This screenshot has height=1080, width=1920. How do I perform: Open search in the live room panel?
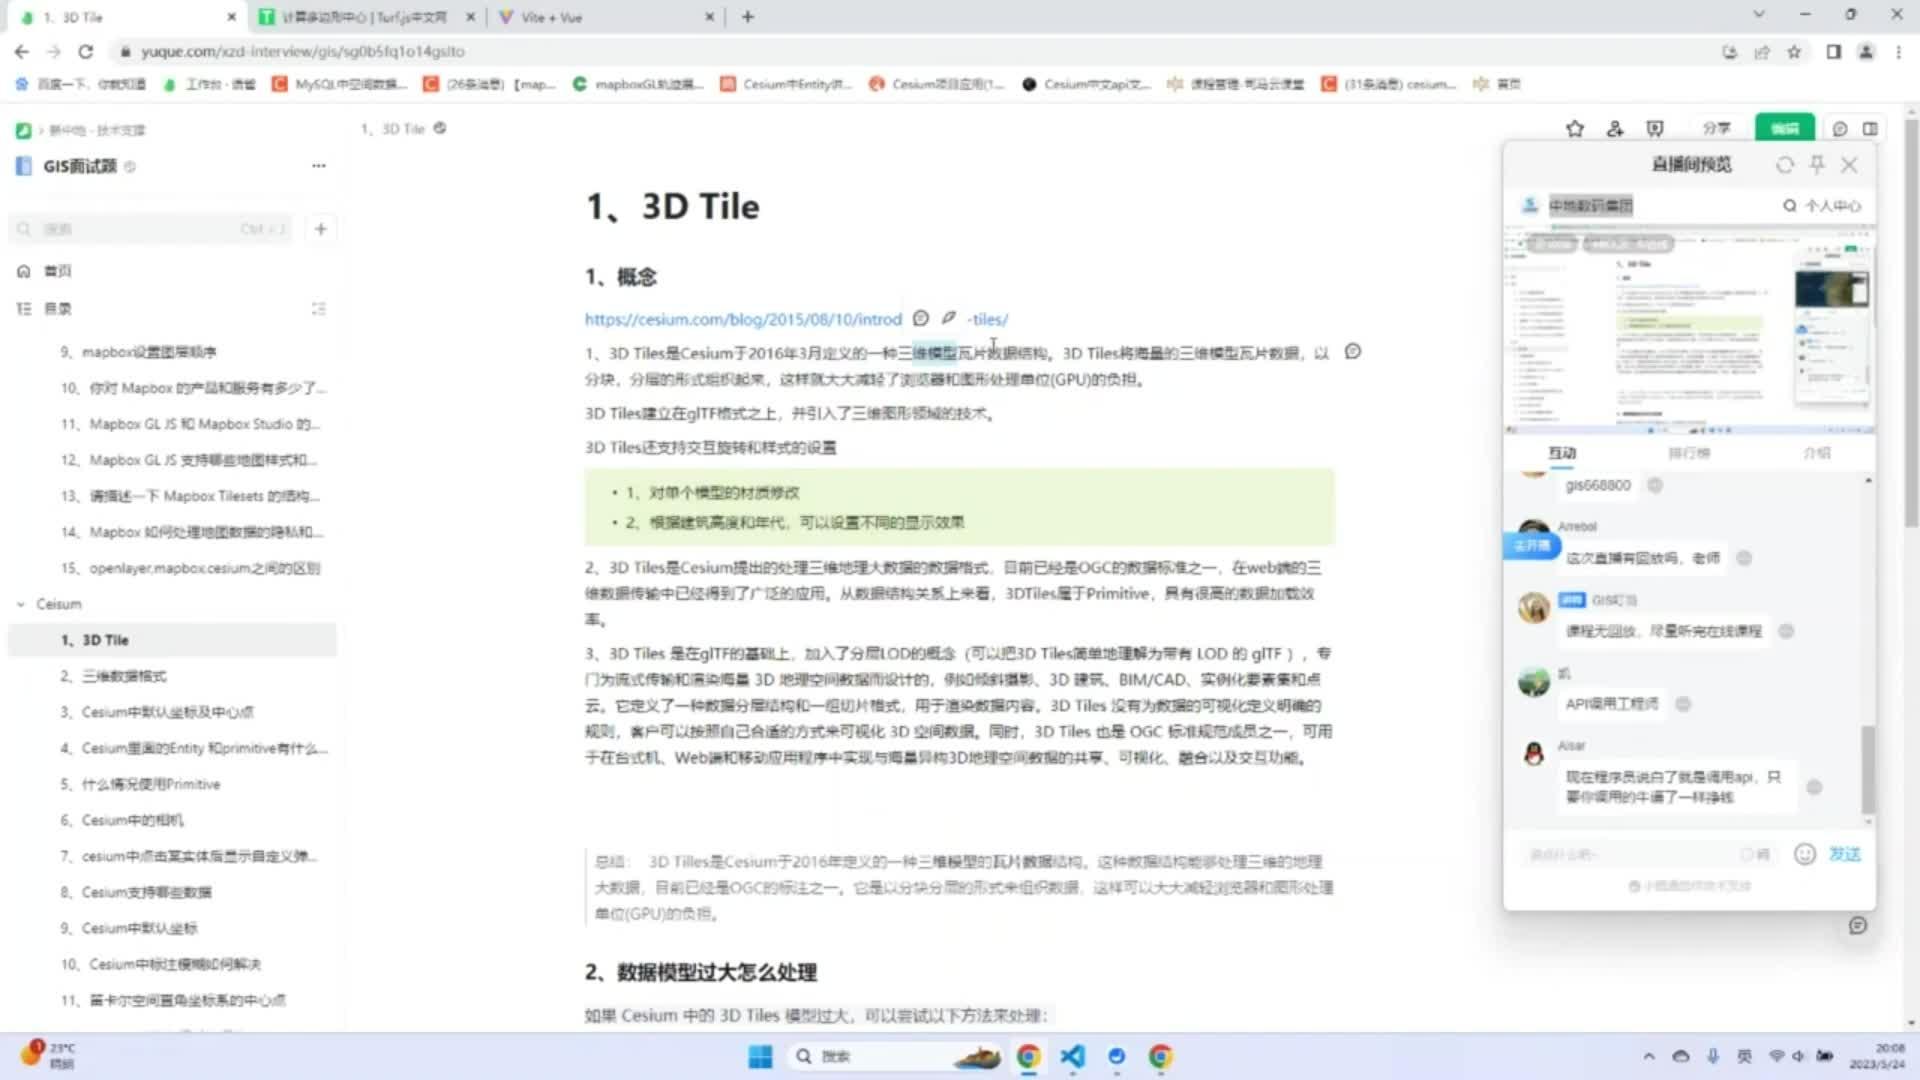tap(1789, 206)
